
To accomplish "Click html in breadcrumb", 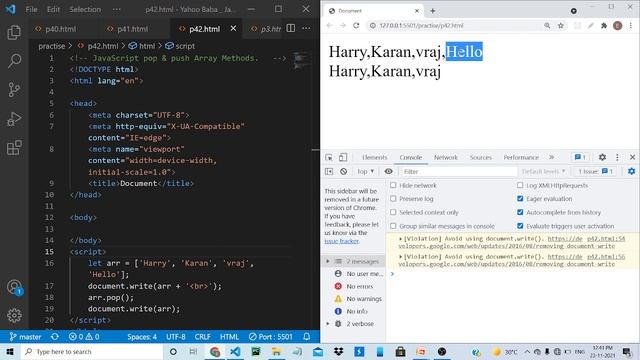I will 147,46.
